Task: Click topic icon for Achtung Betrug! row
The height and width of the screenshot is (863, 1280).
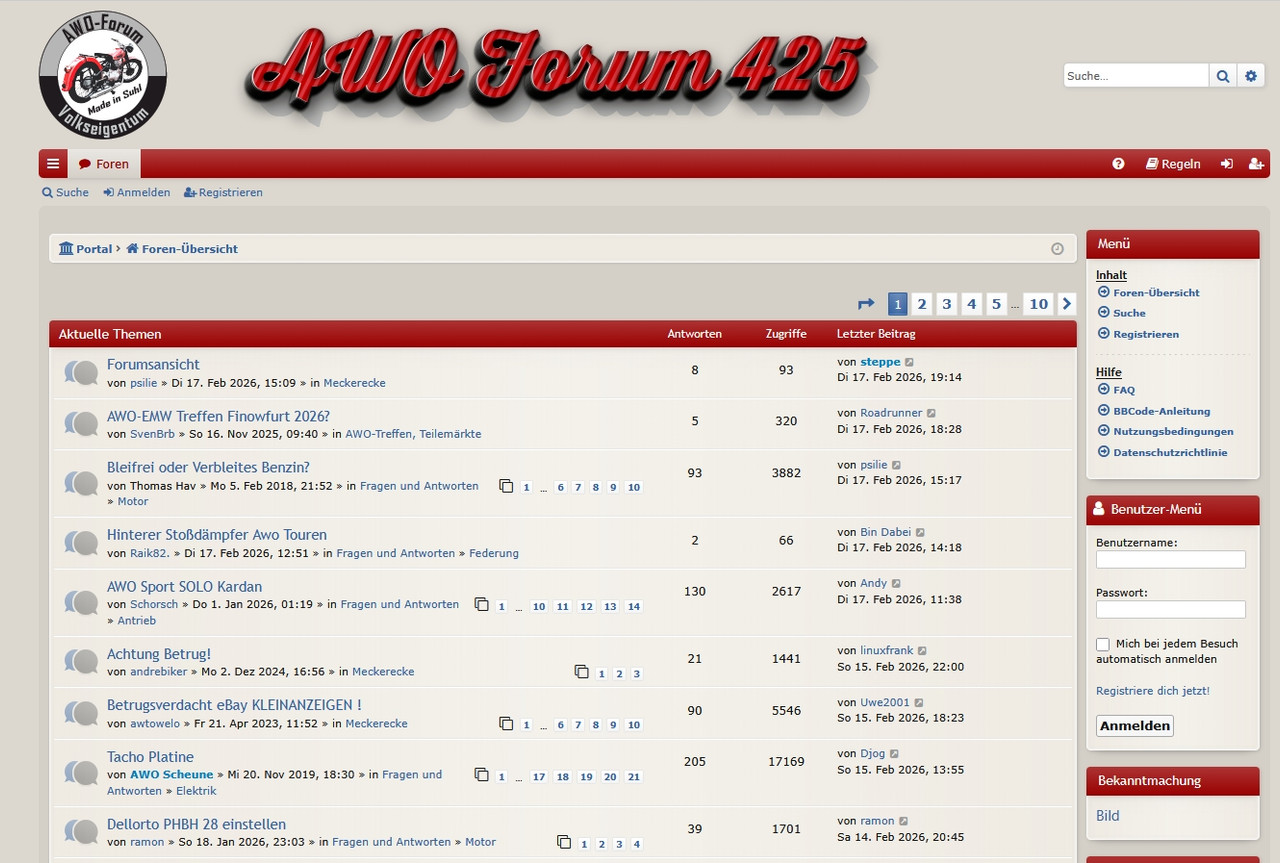Action: pos(80,661)
